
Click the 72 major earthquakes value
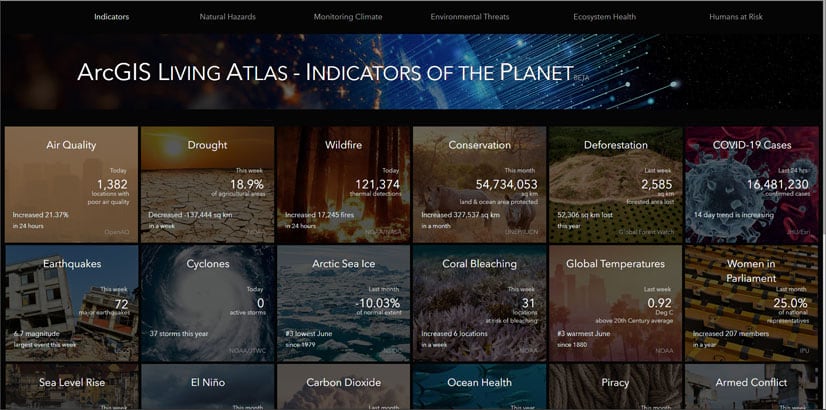click(x=122, y=304)
